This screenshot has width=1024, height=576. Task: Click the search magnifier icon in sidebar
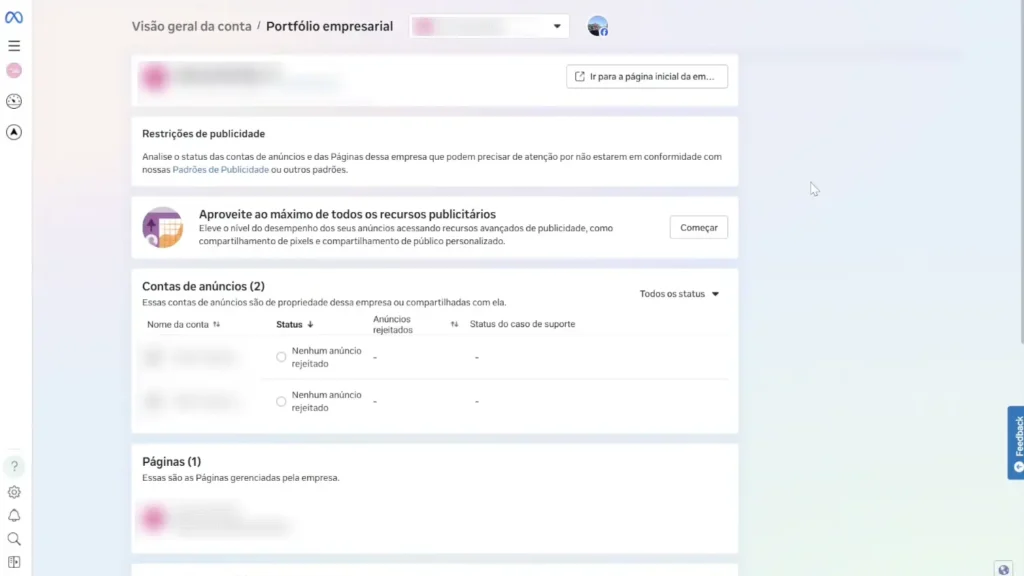[14, 539]
